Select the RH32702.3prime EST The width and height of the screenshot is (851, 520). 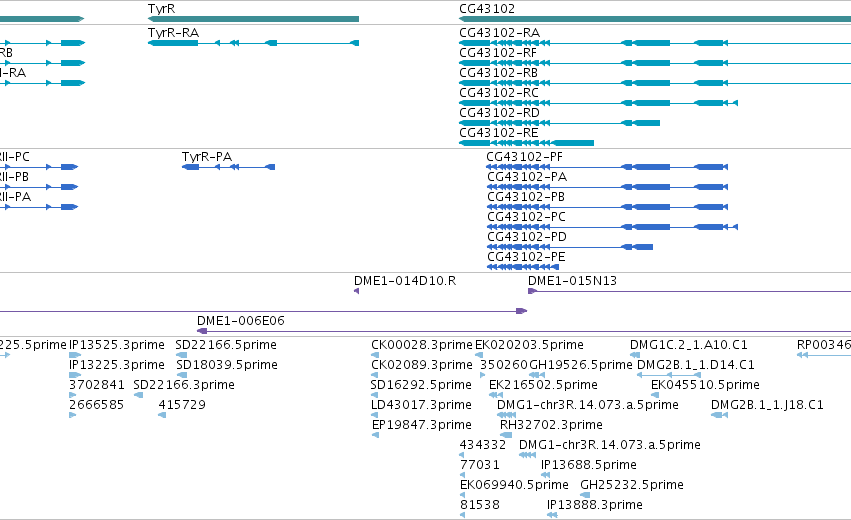coord(551,425)
